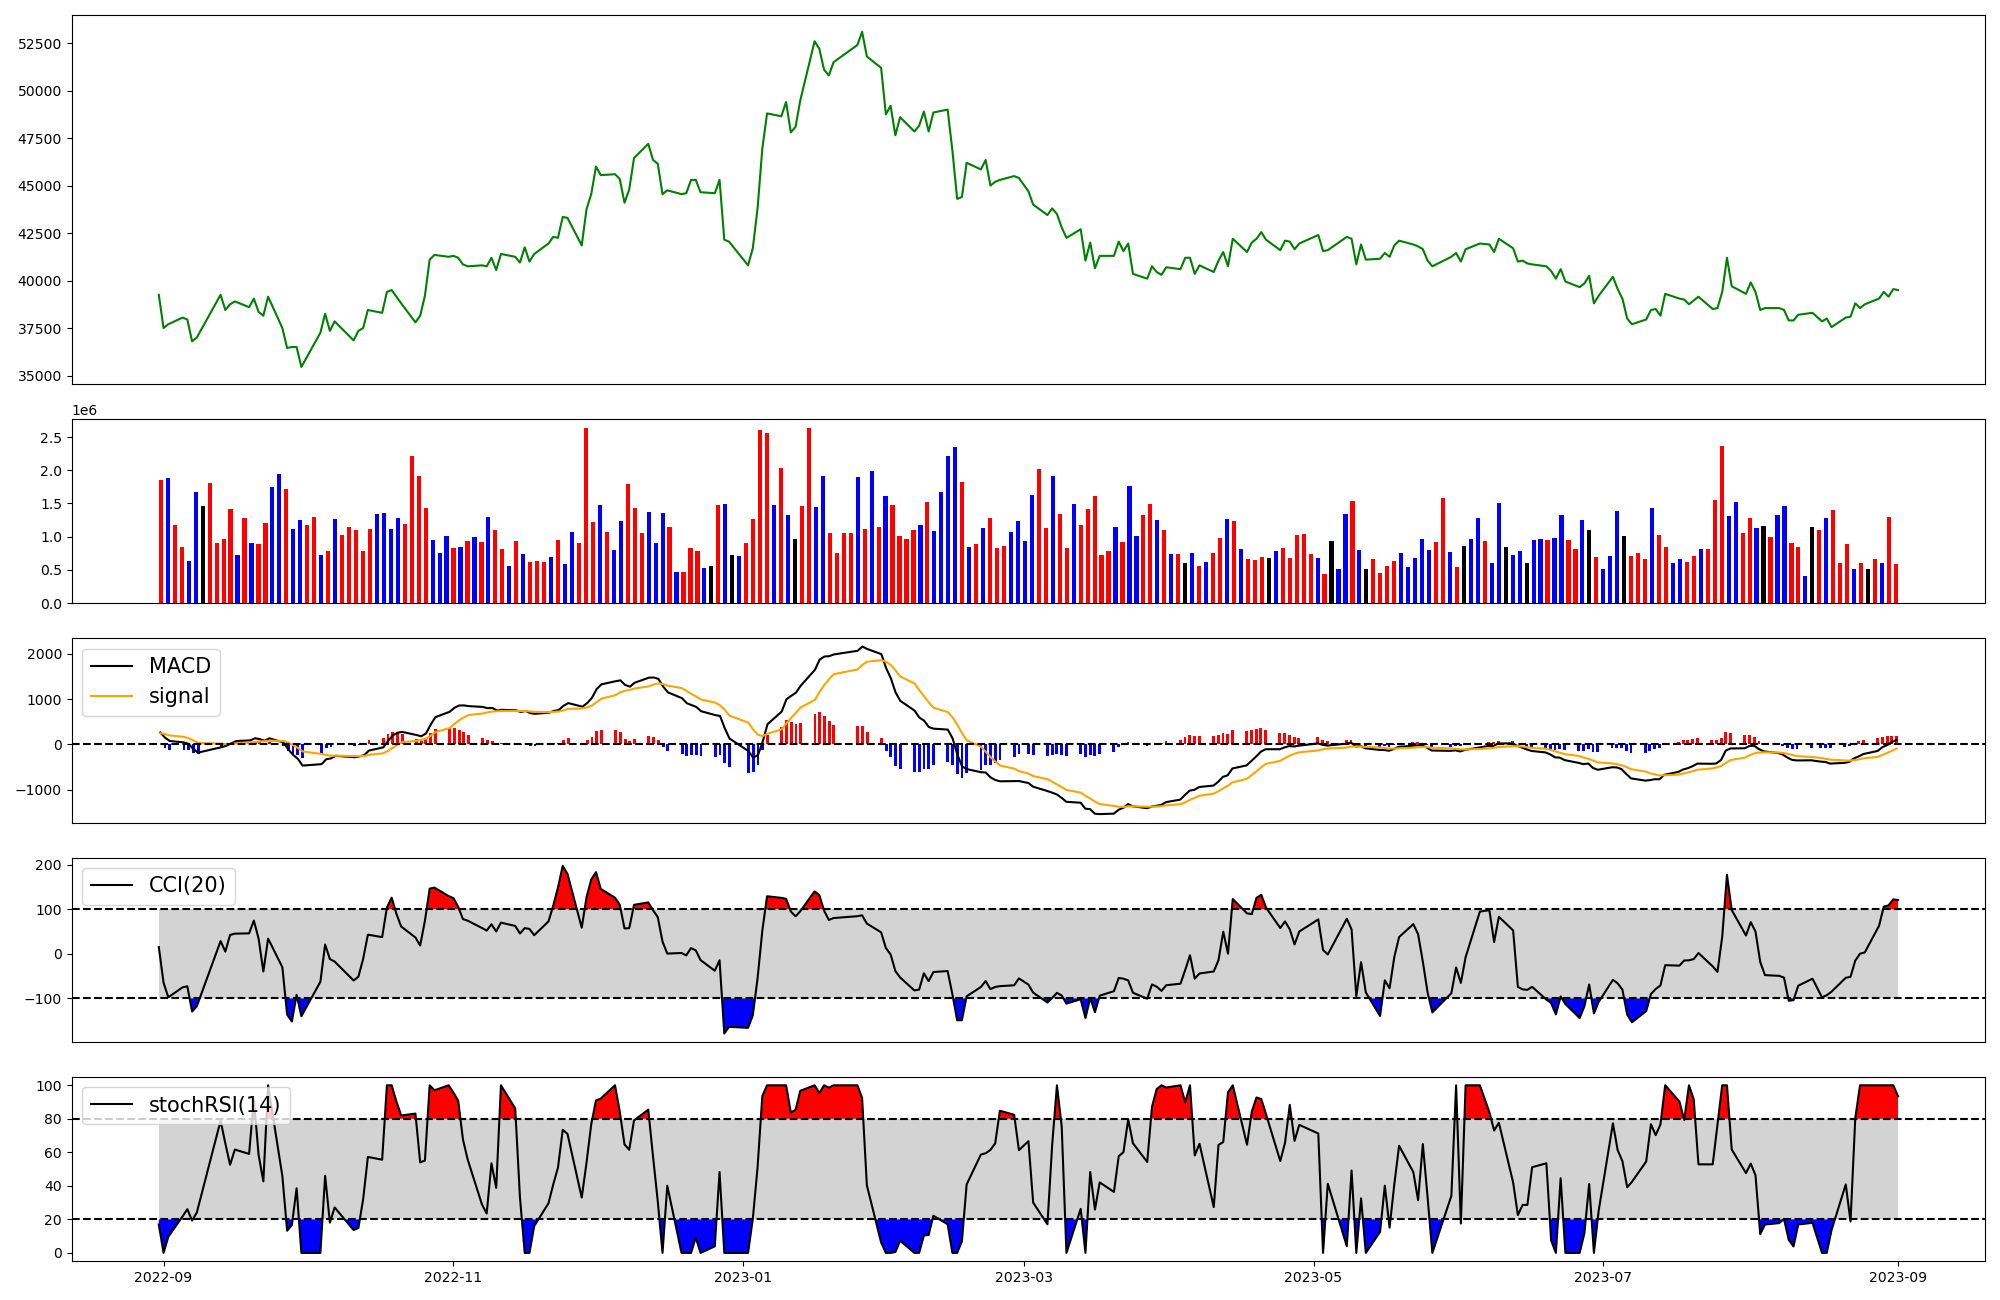Image resolution: width=2000 pixels, height=1300 pixels.
Task: Click the signal legend label
Action: (x=179, y=696)
